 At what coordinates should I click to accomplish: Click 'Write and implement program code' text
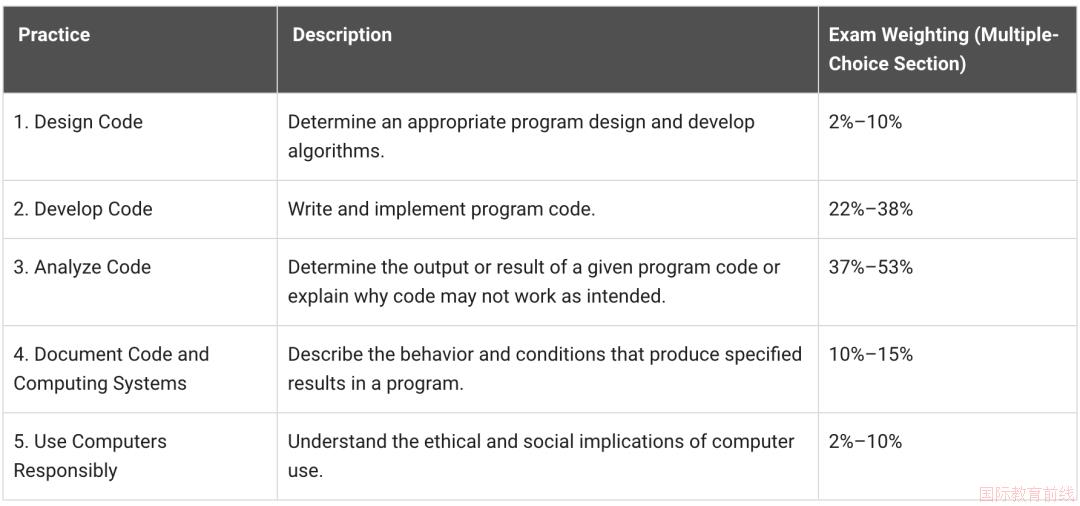tap(441, 209)
